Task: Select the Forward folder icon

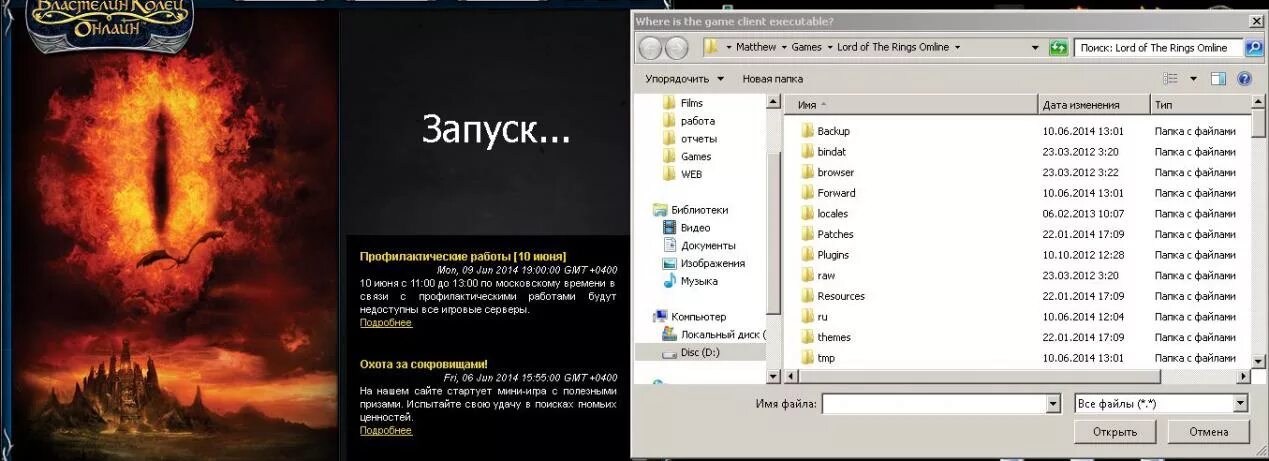Action: 808,193
